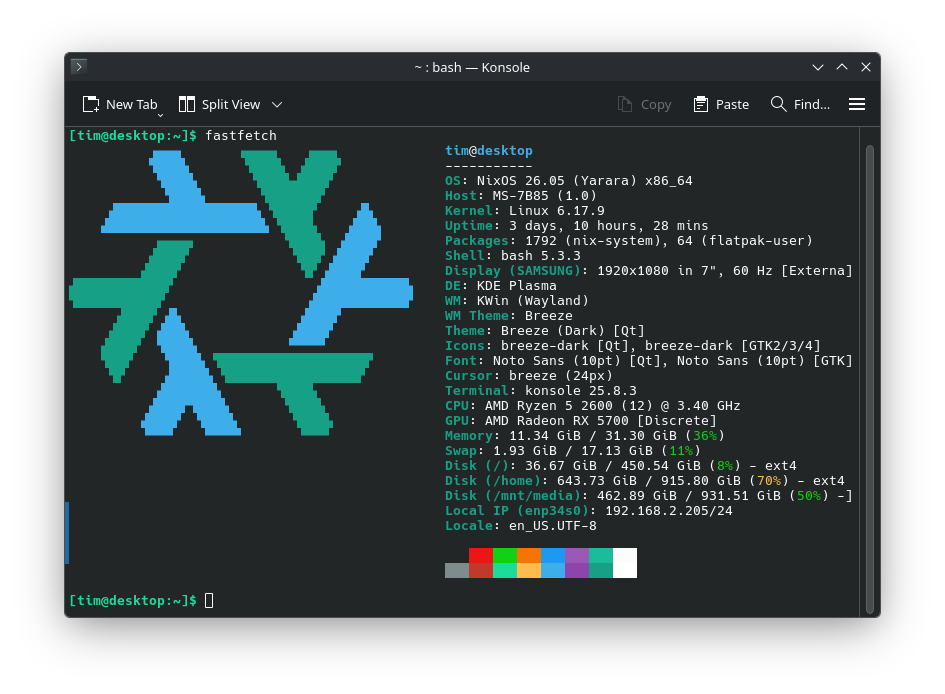Paste clipboard contents using Paste button

[721, 104]
